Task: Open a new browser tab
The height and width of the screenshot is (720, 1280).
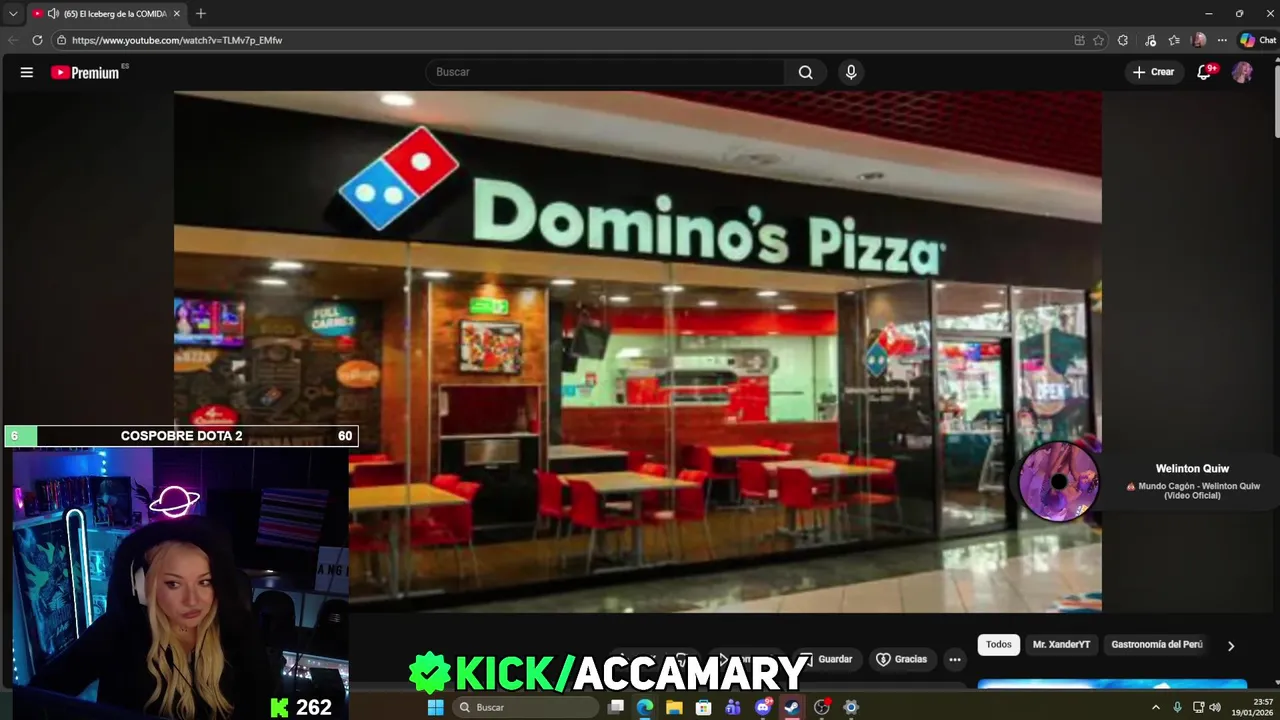Action: coord(201,14)
